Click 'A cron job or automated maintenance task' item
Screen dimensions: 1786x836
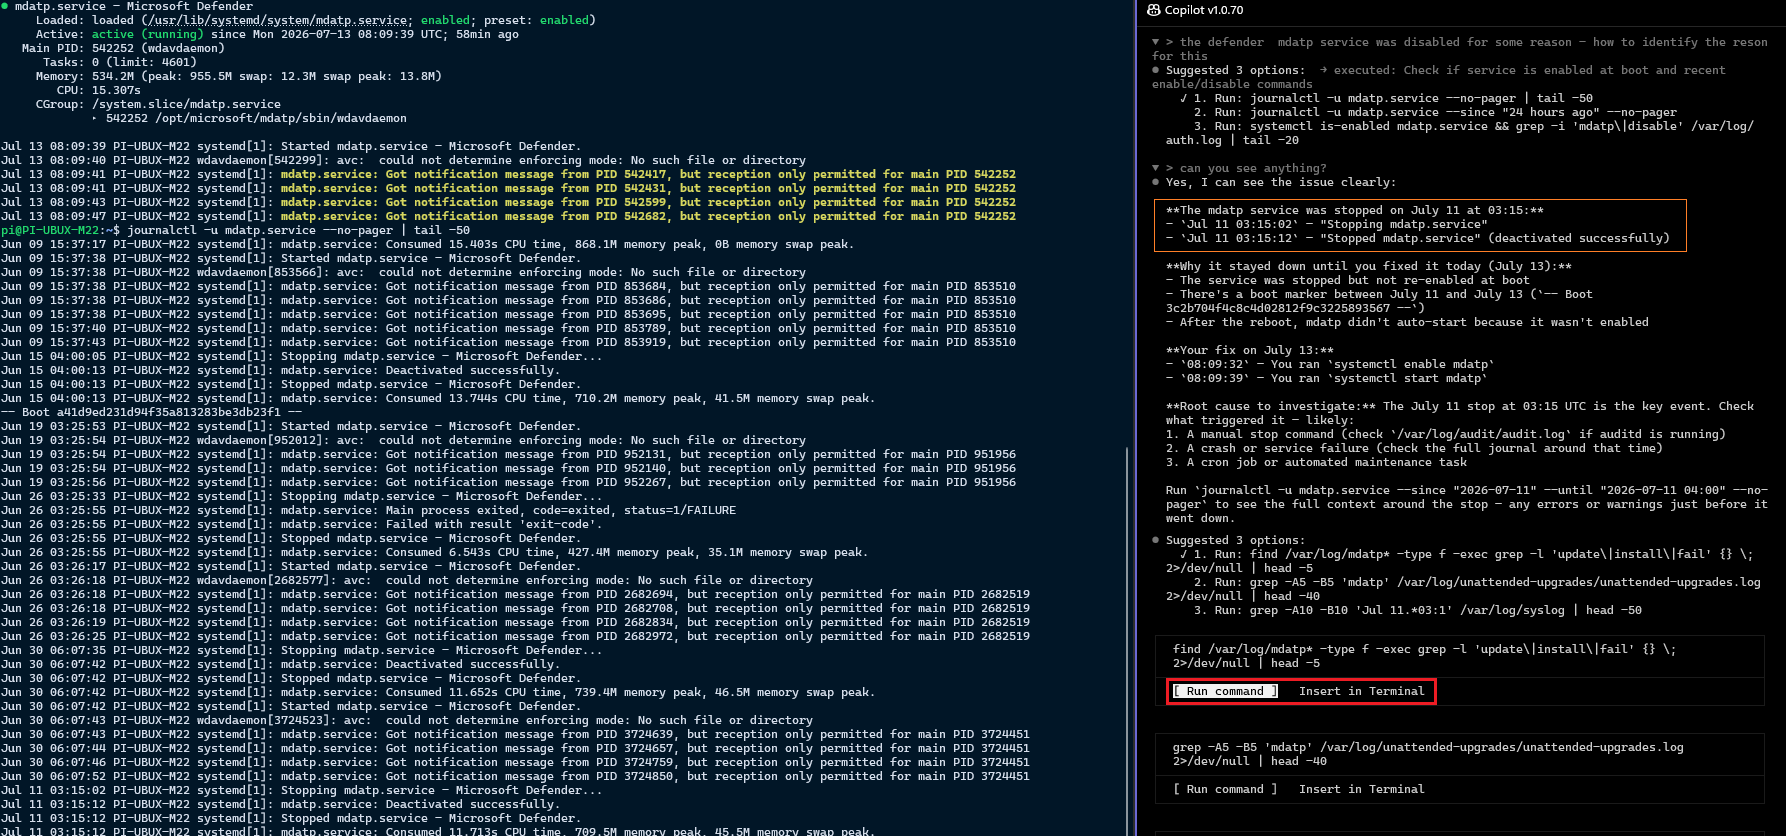1316,462
